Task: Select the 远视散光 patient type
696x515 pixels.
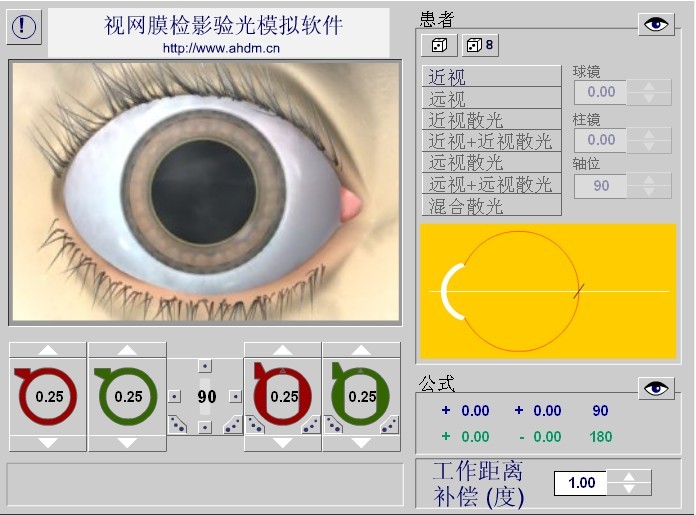Action: point(491,162)
